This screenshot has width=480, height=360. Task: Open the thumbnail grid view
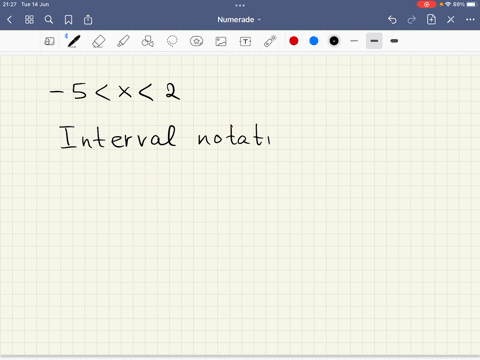pos(29,20)
